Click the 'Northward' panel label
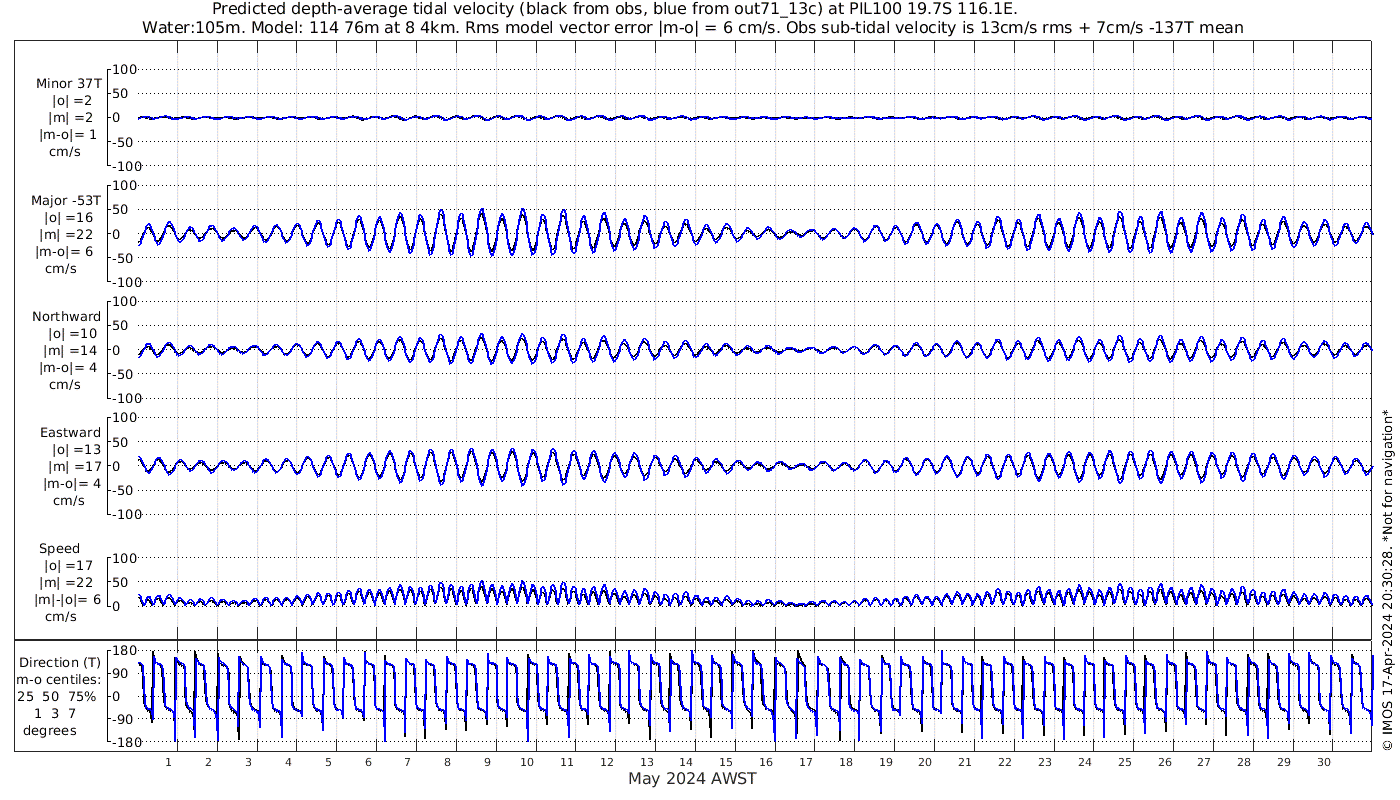1400x800 pixels. [x=66, y=317]
